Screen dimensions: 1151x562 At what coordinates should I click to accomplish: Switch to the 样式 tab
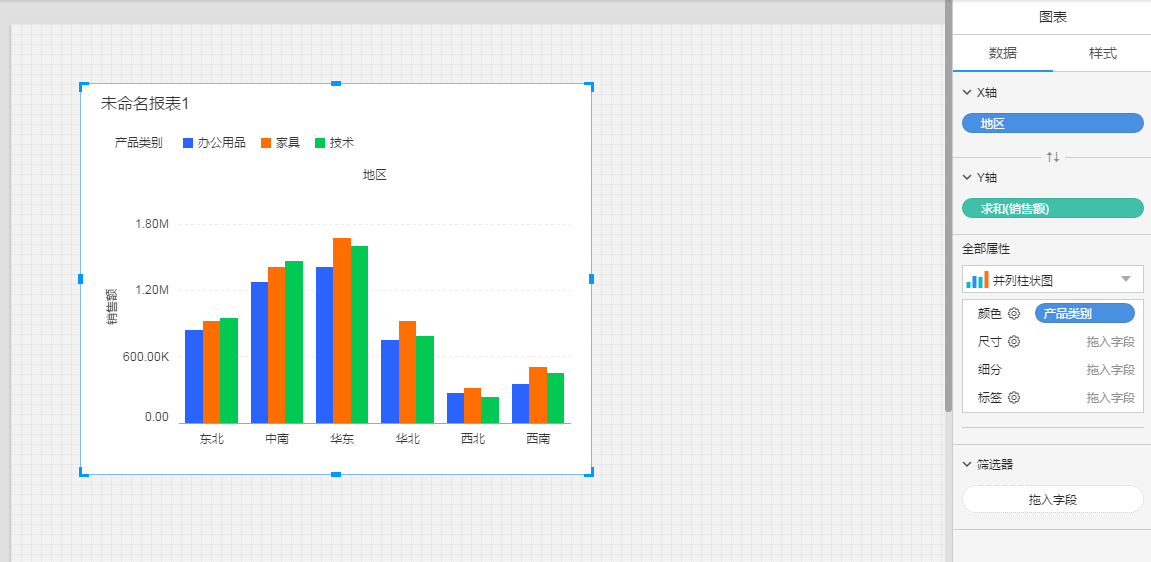(x=1103, y=54)
